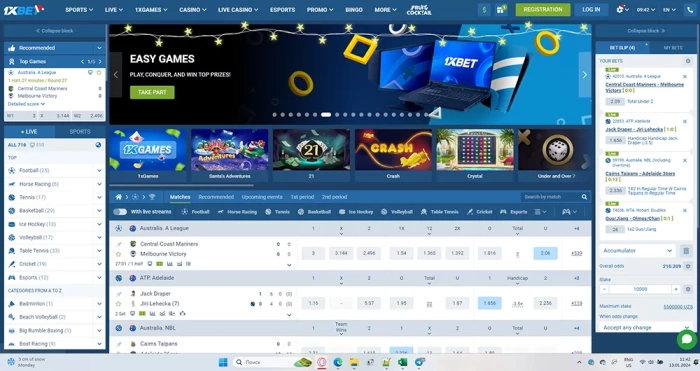Click the Stake amount input field
The height and width of the screenshot is (371, 700).
coord(640,289)
